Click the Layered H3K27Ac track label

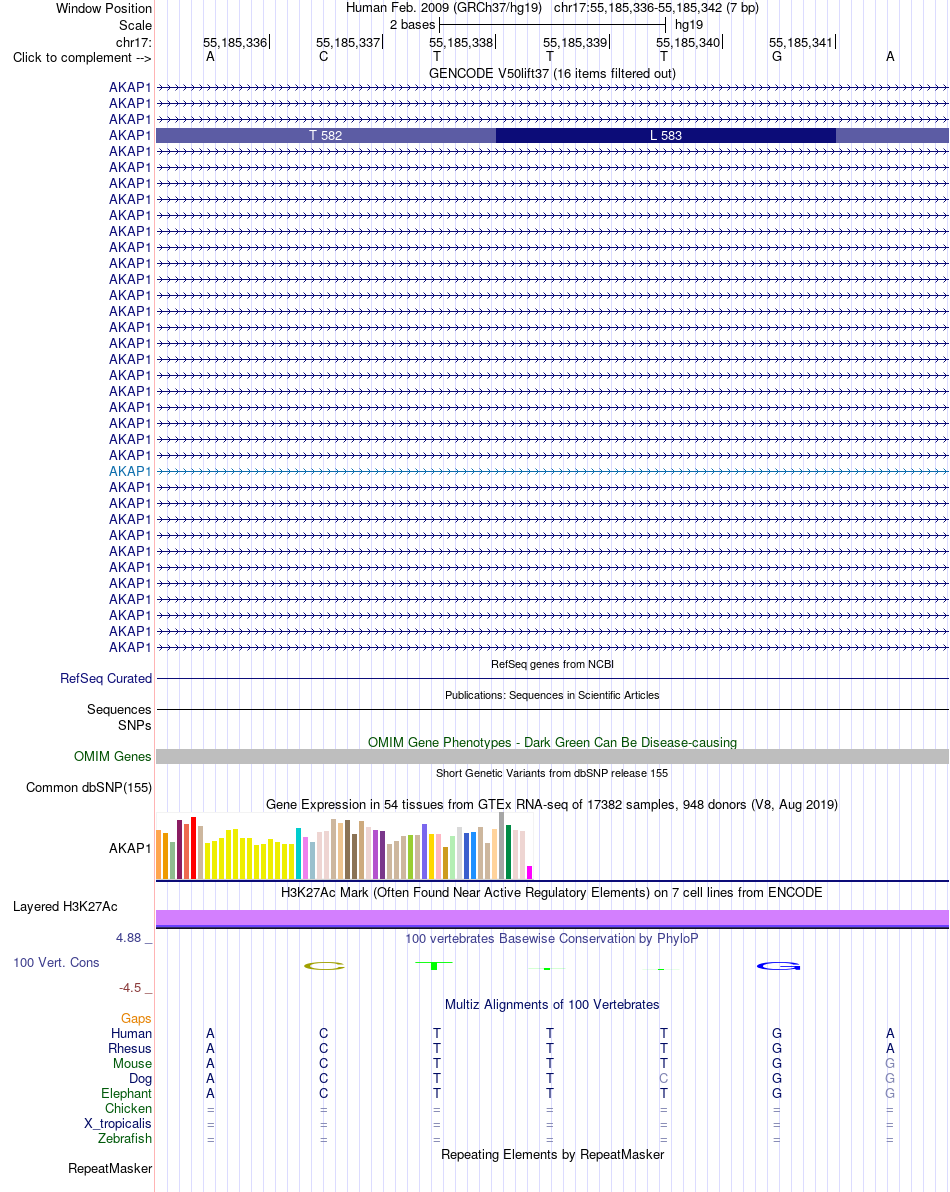tap(65, 907)
